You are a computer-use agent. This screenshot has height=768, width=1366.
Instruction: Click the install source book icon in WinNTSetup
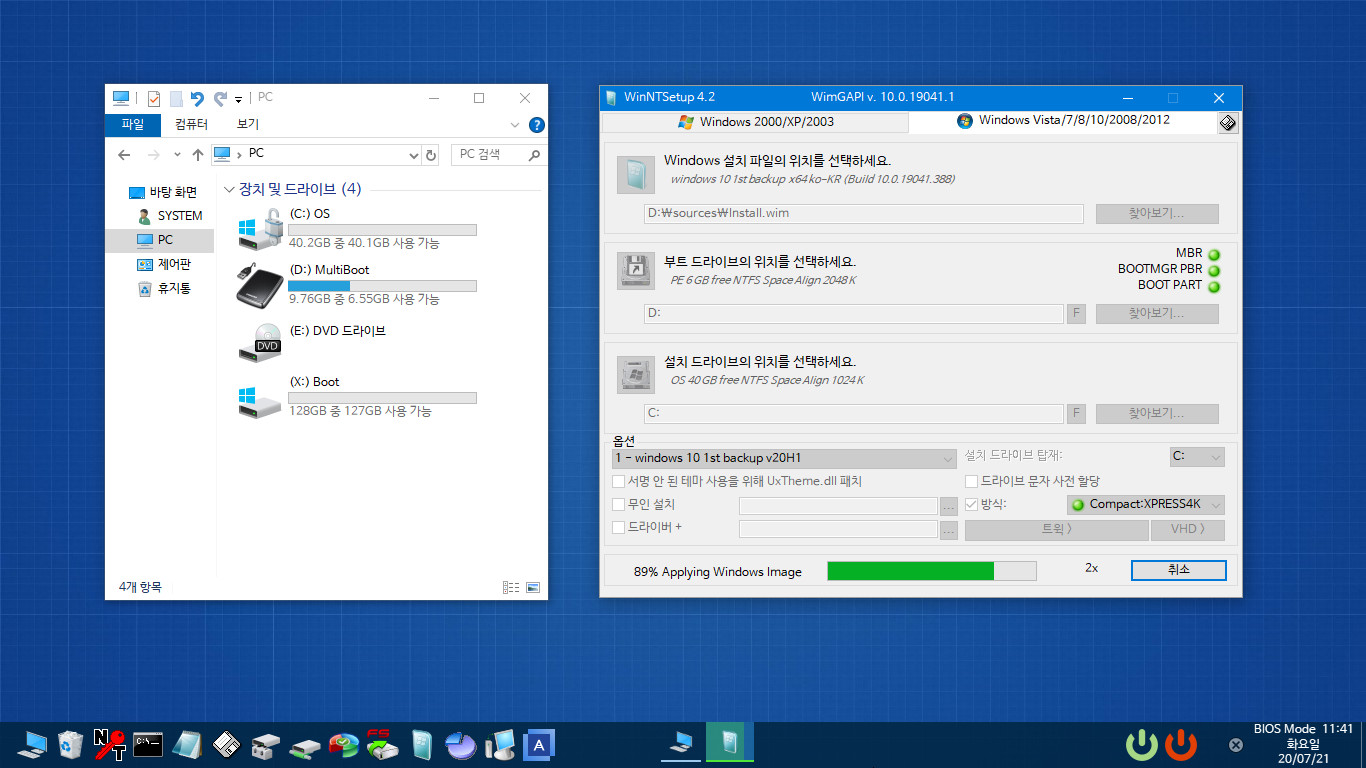(635, 175)
